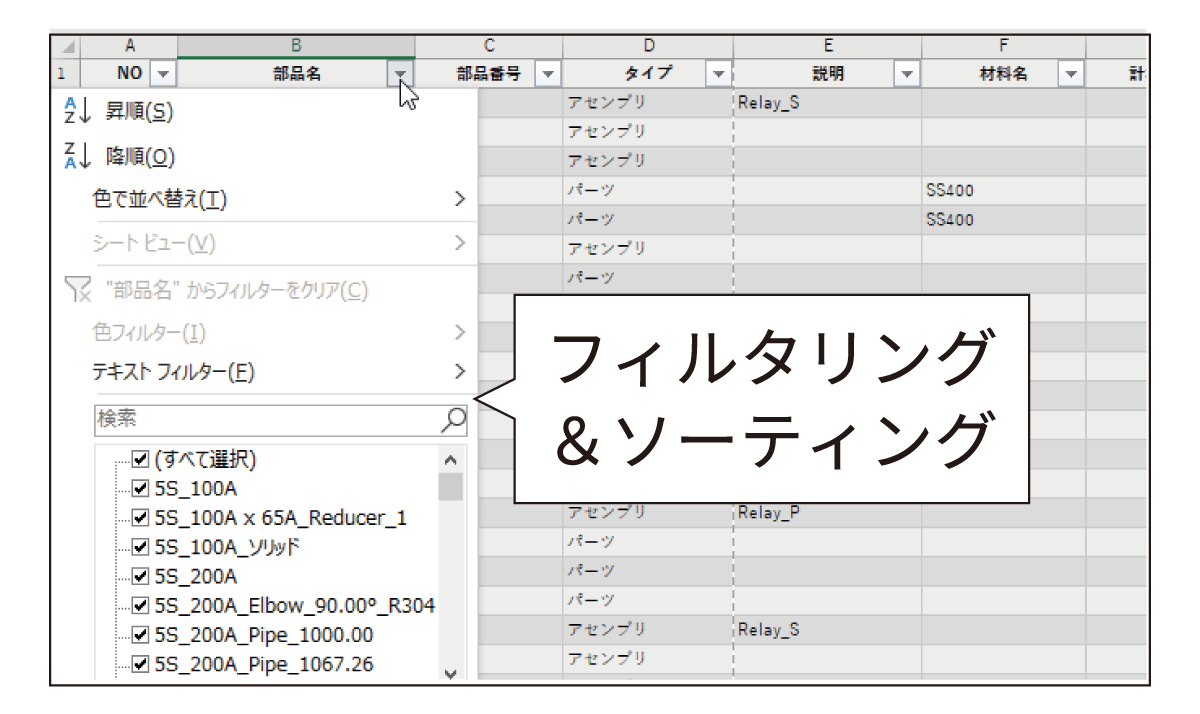Uncheck the (すべて選択) checkbox
The width and height of the screenshot is (1200, 714).
tap(140, 460)
